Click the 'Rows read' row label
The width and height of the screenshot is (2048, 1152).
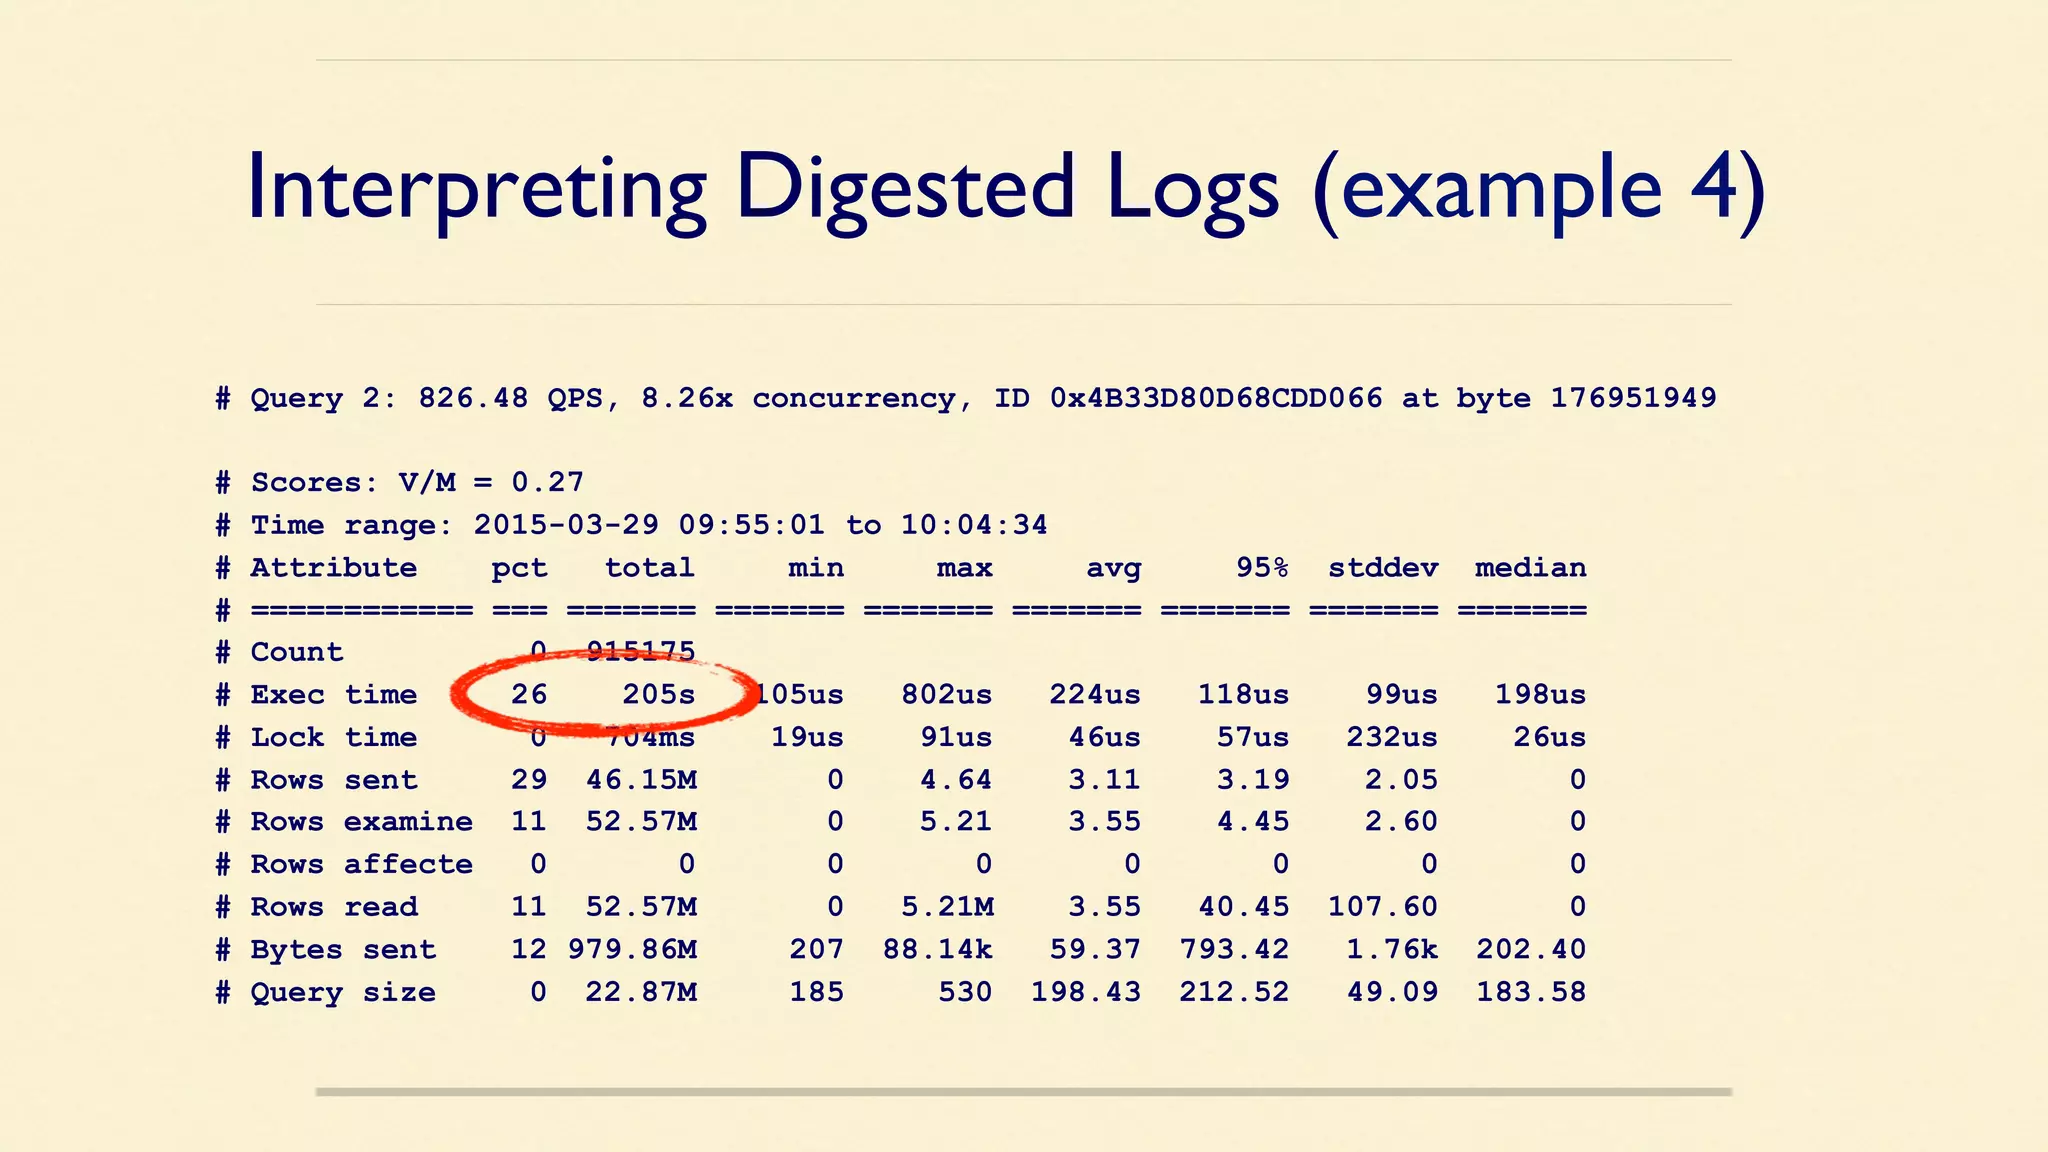pos(333,906)
